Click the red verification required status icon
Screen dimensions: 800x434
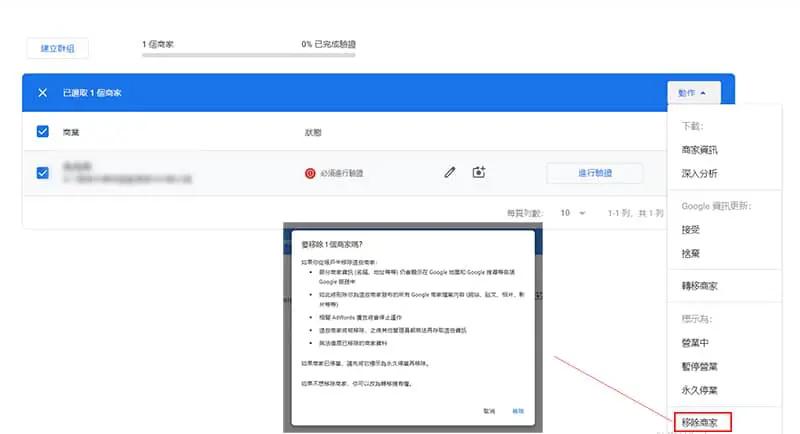click(x=309, y=173)
